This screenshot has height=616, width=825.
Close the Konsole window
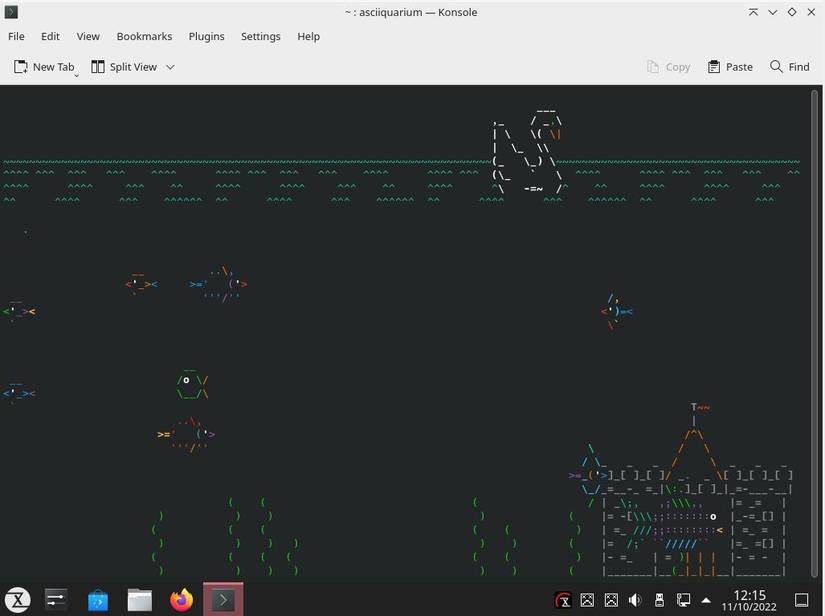click(811, 12)
